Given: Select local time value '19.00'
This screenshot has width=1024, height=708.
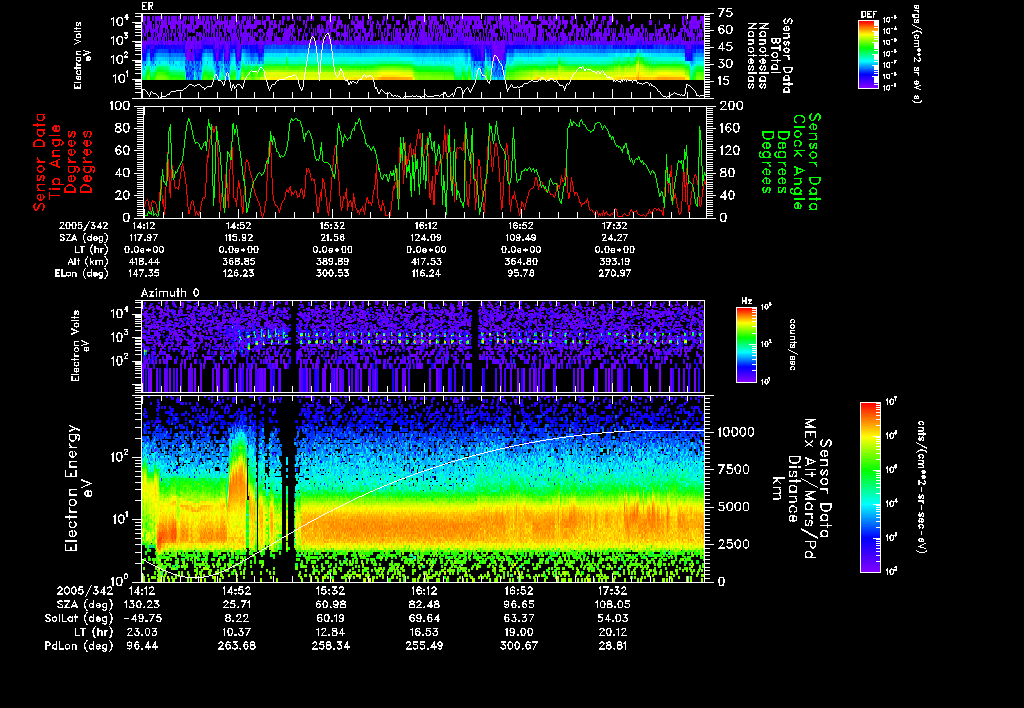Looking at the screenshot, I should click(519, 632).
